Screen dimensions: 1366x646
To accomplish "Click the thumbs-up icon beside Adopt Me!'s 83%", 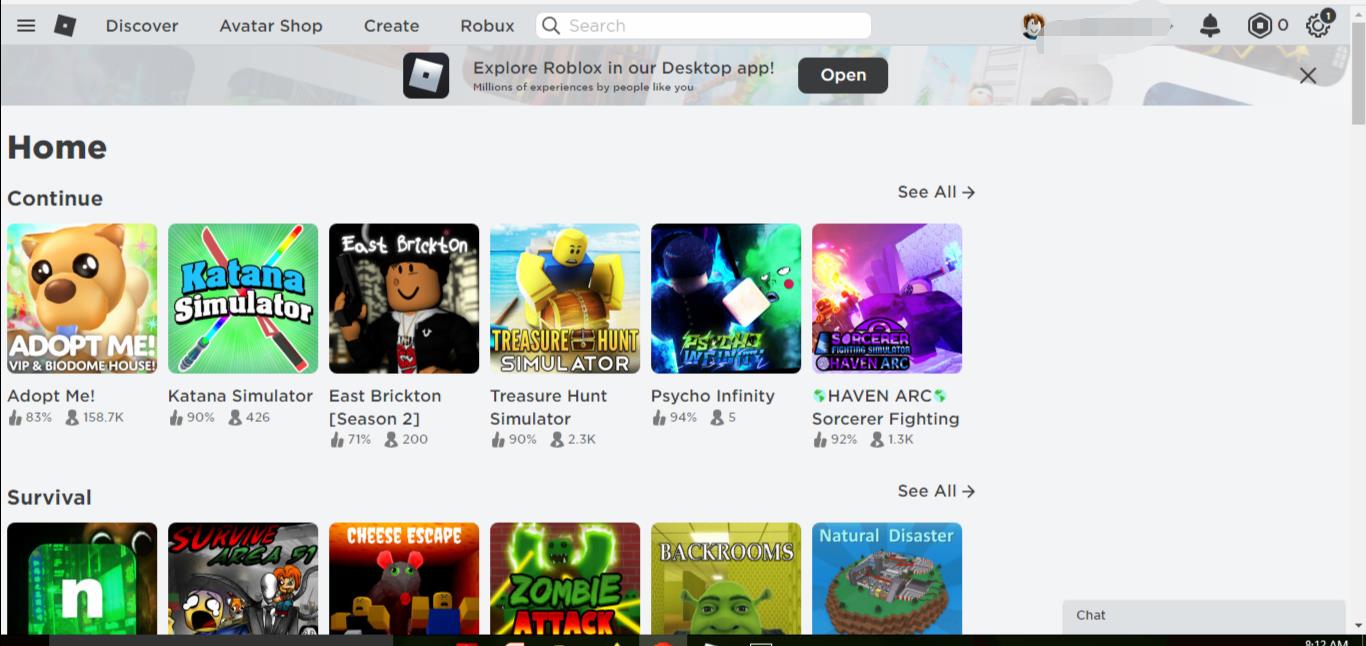I will click(15, 418).
